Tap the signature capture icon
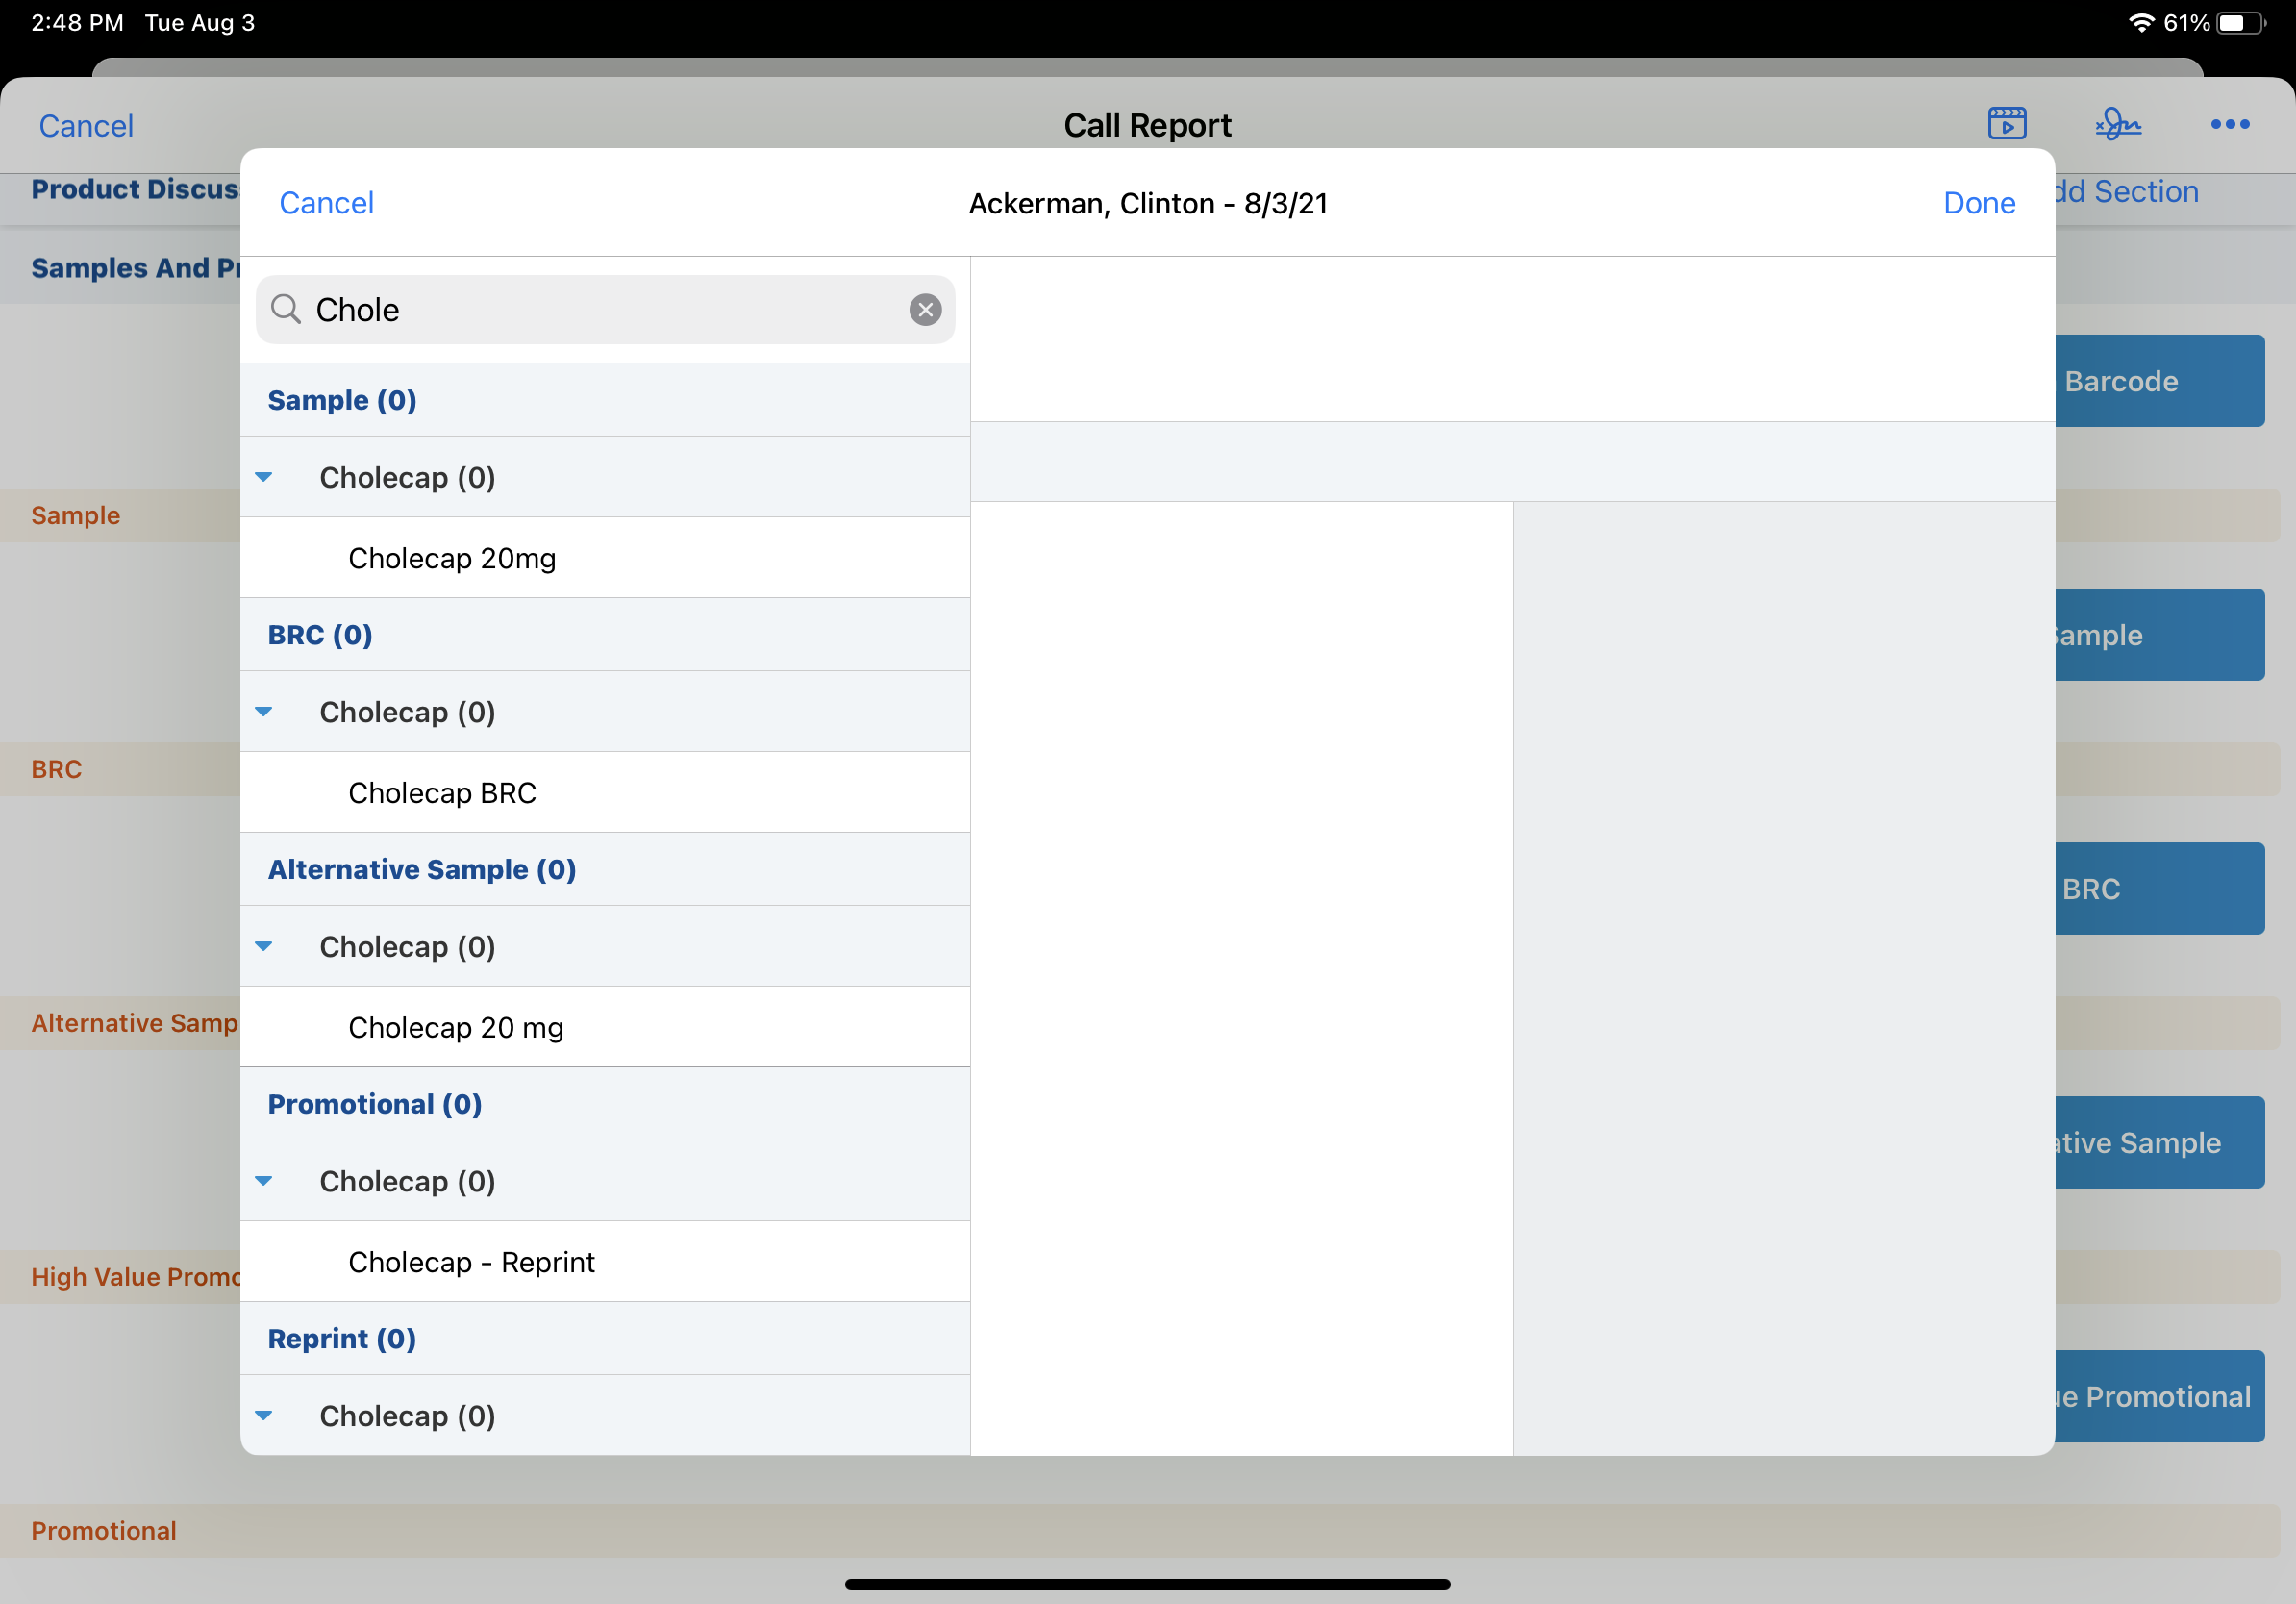Image resolution: width=2296 pixels, height=1604 pixels. tap(2118, 124)
